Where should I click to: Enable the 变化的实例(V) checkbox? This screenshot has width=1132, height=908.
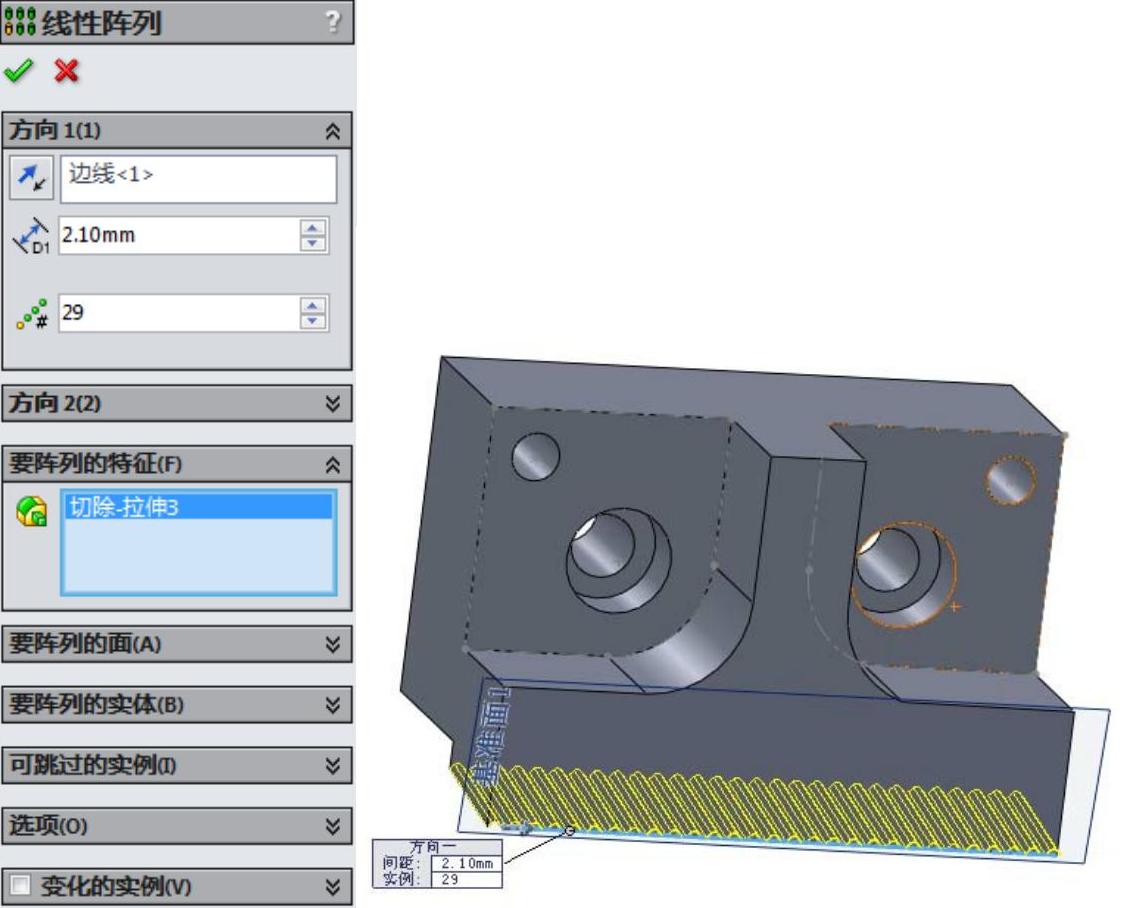coord(20,885)
